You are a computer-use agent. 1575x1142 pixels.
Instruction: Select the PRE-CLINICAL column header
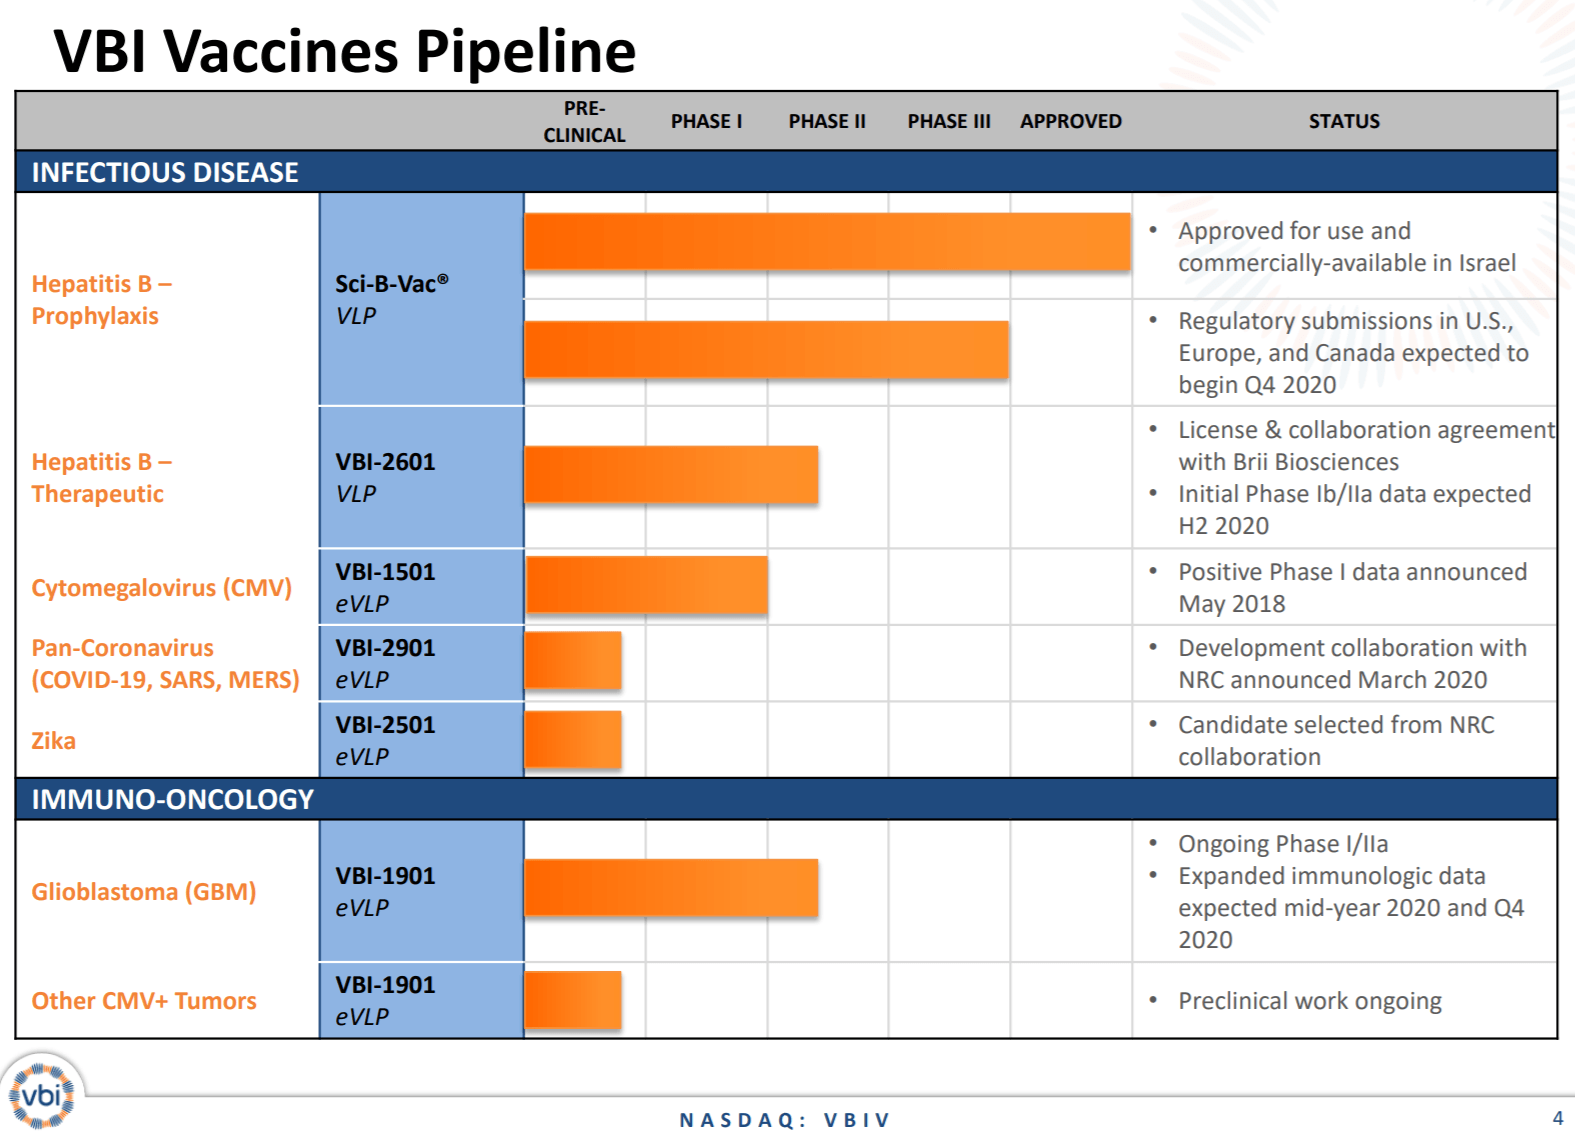[x=584, y=121]
